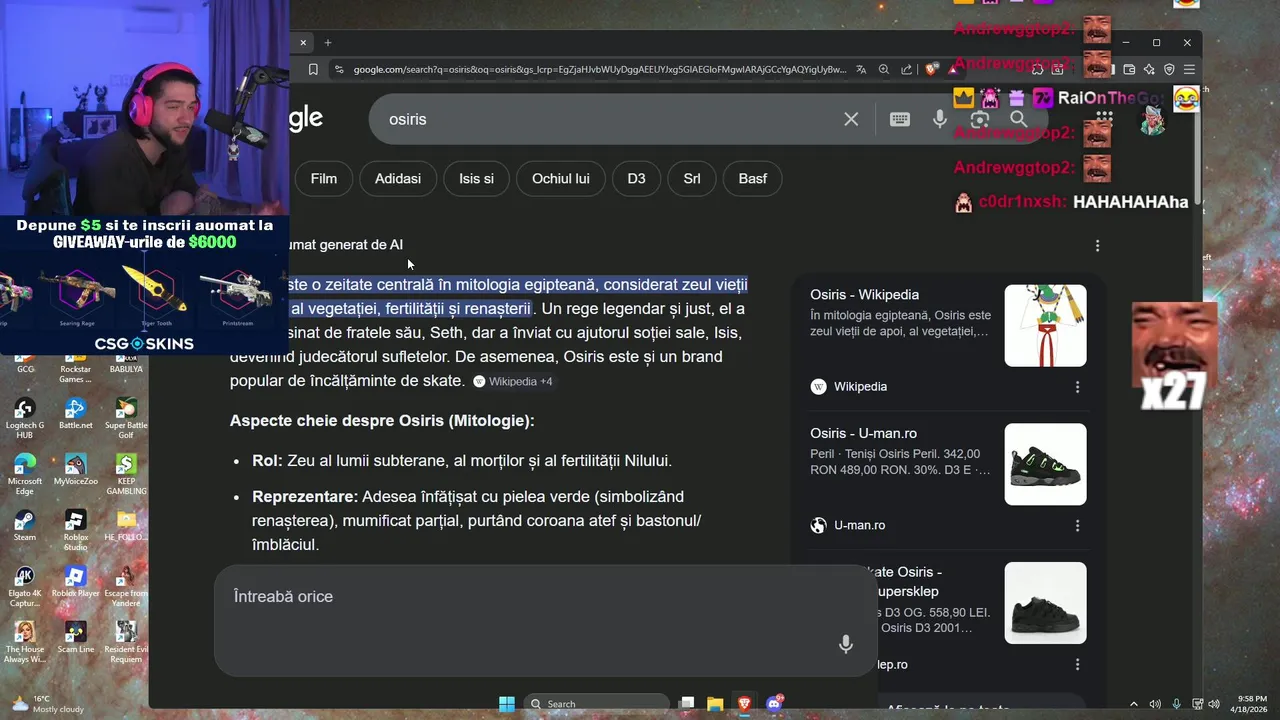
Task: Open the VPN shield icon in toolbar
Action: click(1169, 69)
